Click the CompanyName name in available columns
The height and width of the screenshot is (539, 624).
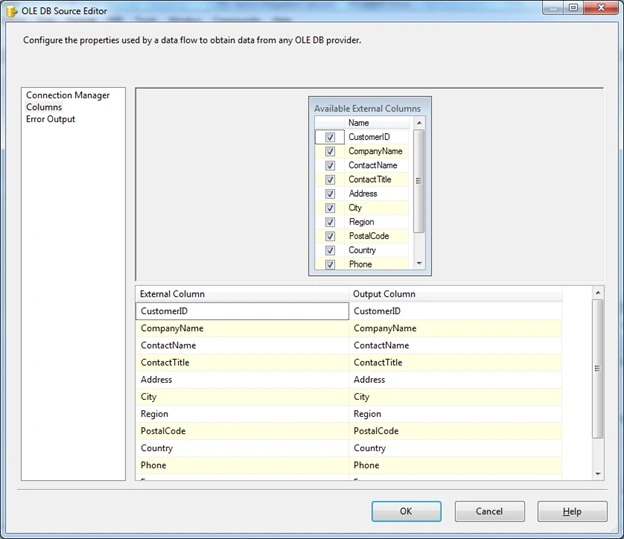tap(375, 151)
